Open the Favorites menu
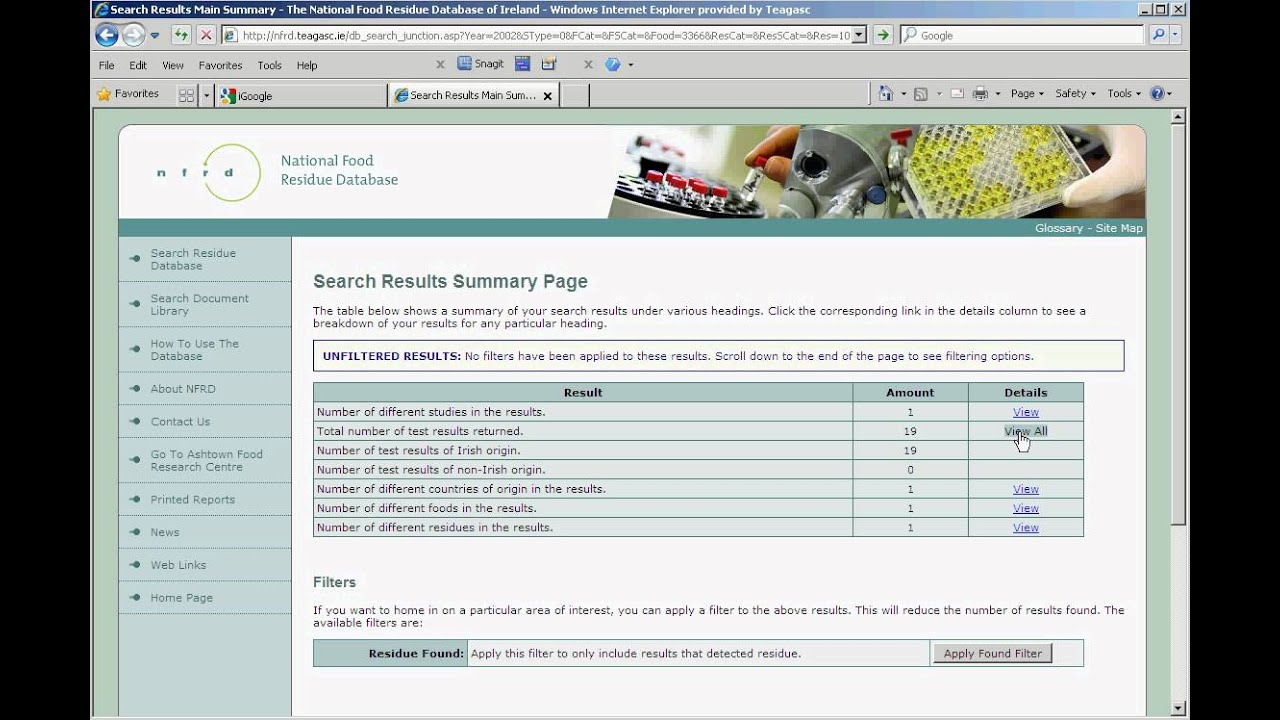This screenshot has height=720, width=1280. click(x=220, y=65)
